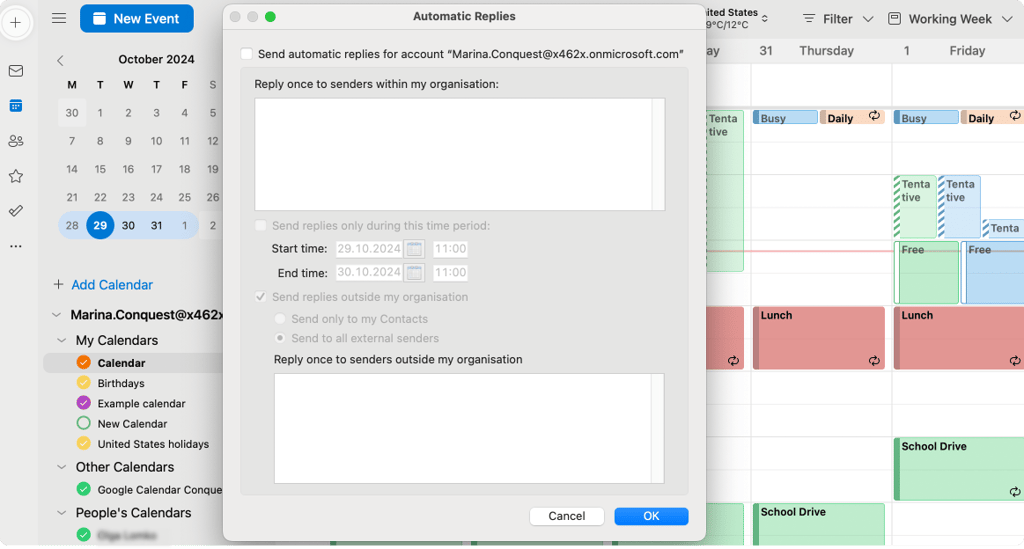Enable the New Calendar visibility checkbox
Viewport: 1024px width, 549px height.
[x=83, y=423]
